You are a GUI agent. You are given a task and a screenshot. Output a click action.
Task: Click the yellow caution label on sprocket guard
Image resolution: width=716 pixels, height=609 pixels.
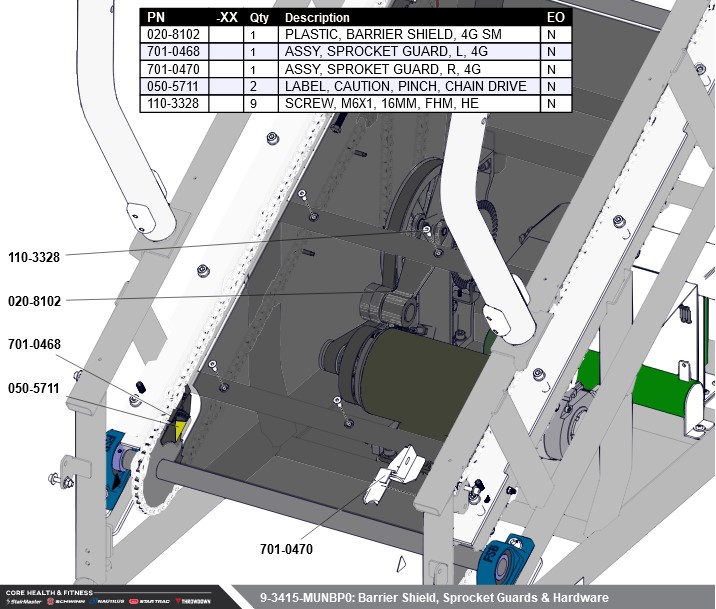pos(180,429)
